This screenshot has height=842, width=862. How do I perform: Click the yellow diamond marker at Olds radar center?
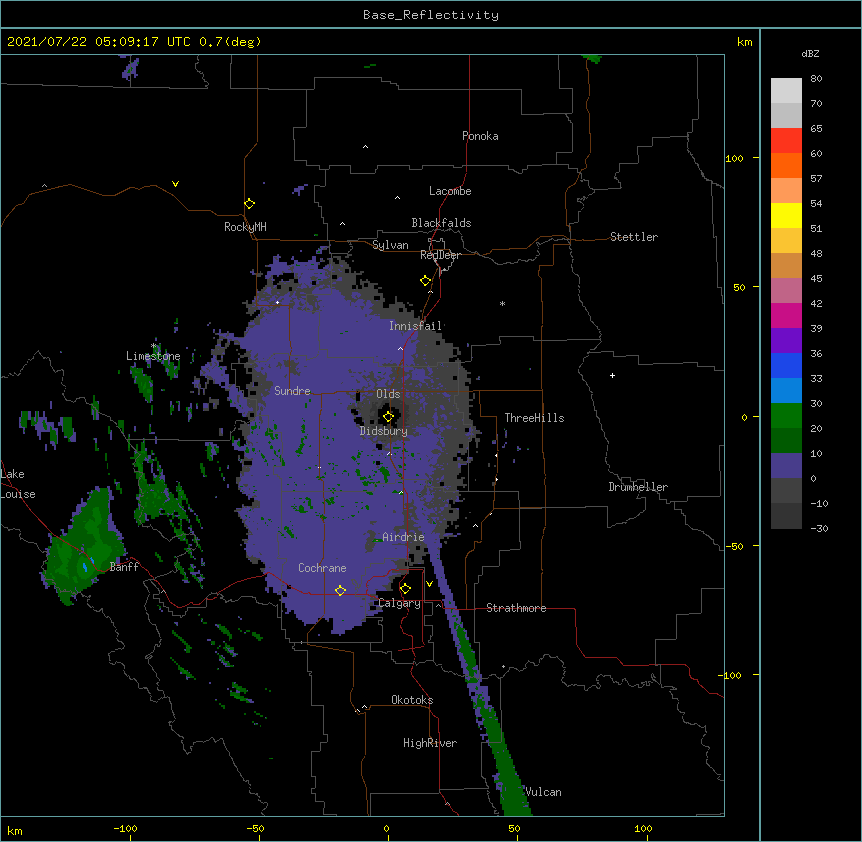click(389, 417)
